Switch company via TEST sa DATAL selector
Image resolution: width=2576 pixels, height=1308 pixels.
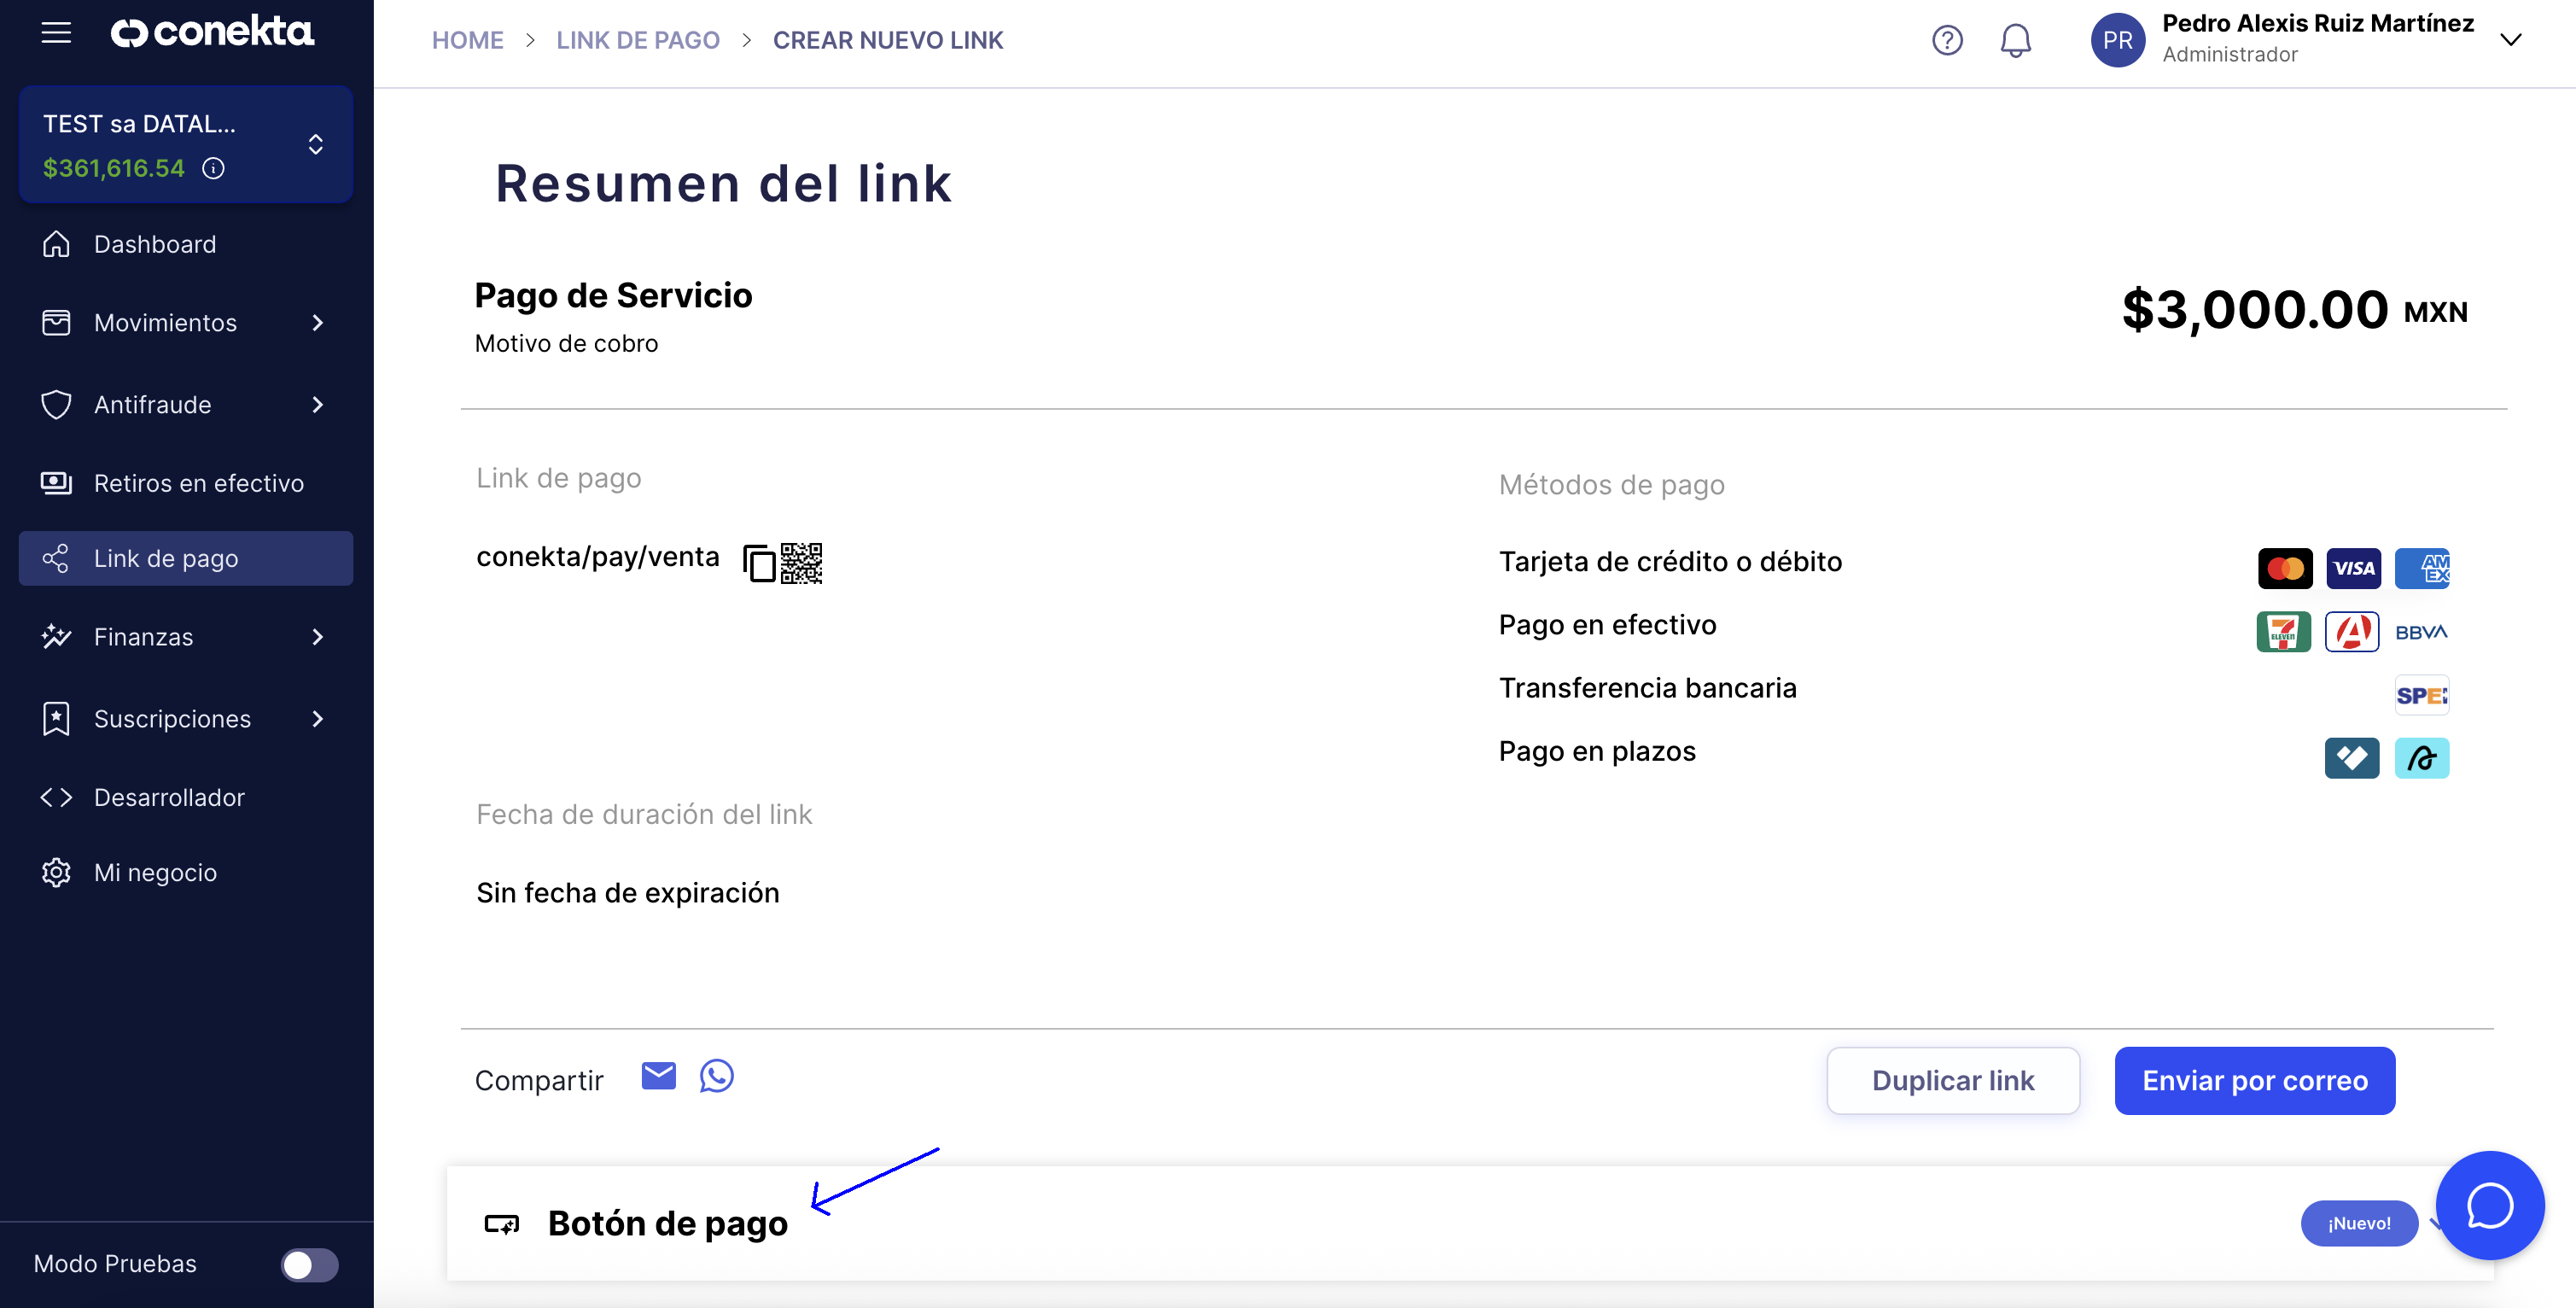coord(186,145)
